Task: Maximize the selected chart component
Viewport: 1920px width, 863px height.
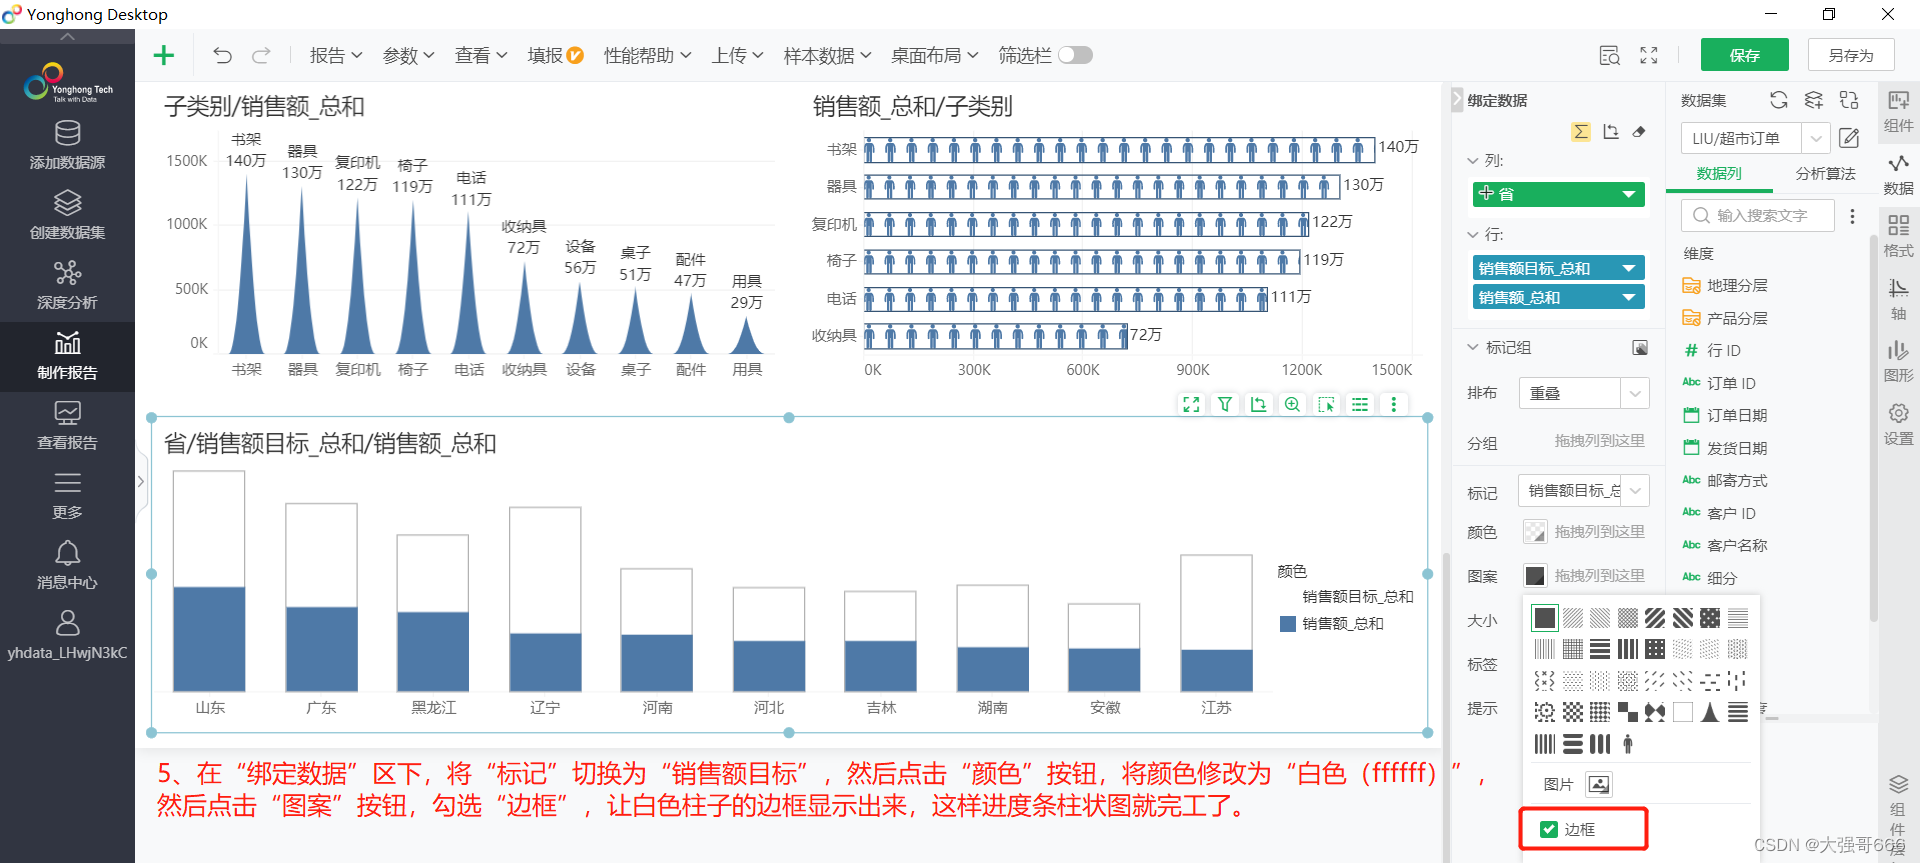Action: tap(1191, 404)
